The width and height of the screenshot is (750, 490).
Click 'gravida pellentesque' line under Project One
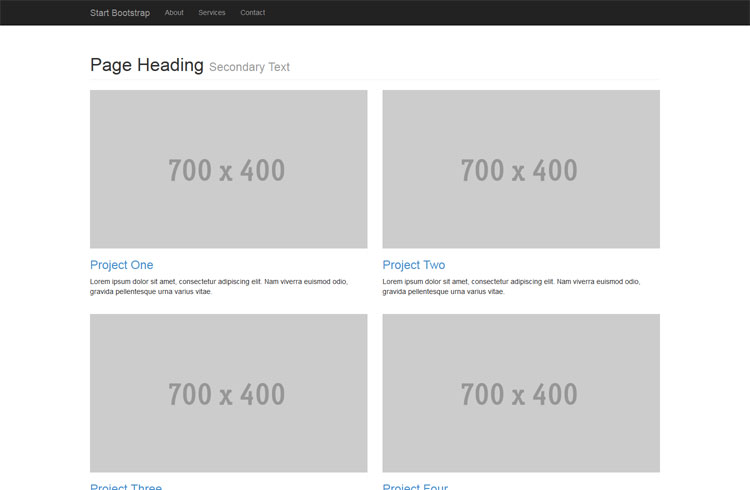[x=151, y=292]
